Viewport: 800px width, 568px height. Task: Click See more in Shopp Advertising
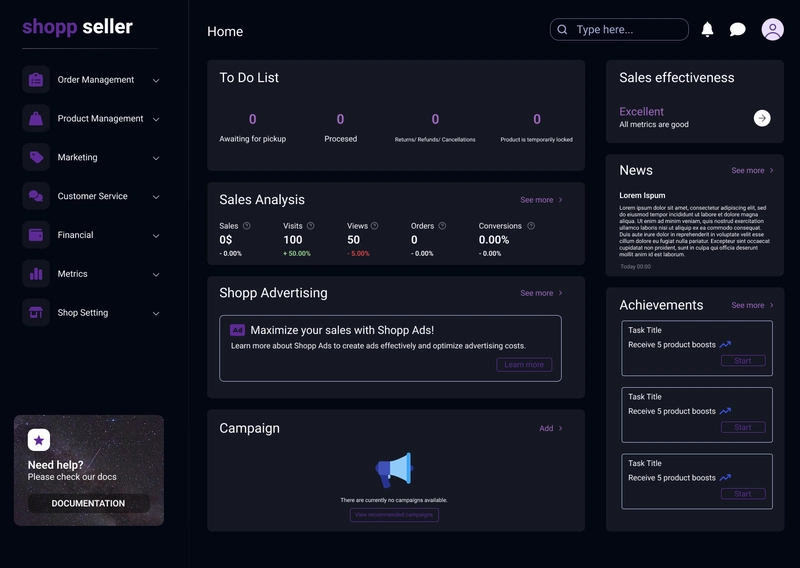541,293
